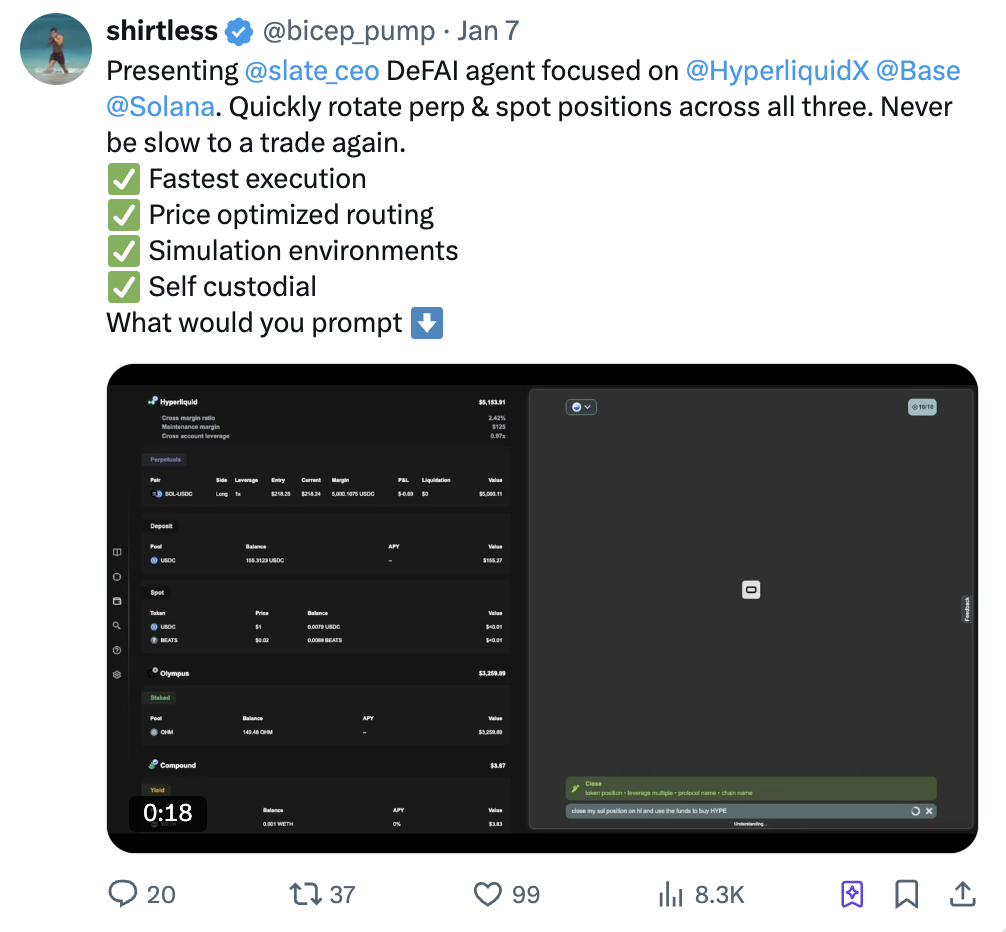The height and width of the screenshot is (932, 1006).
Task: Click the search icon in Slate sidebar
Action: click(x=117, y=626)
